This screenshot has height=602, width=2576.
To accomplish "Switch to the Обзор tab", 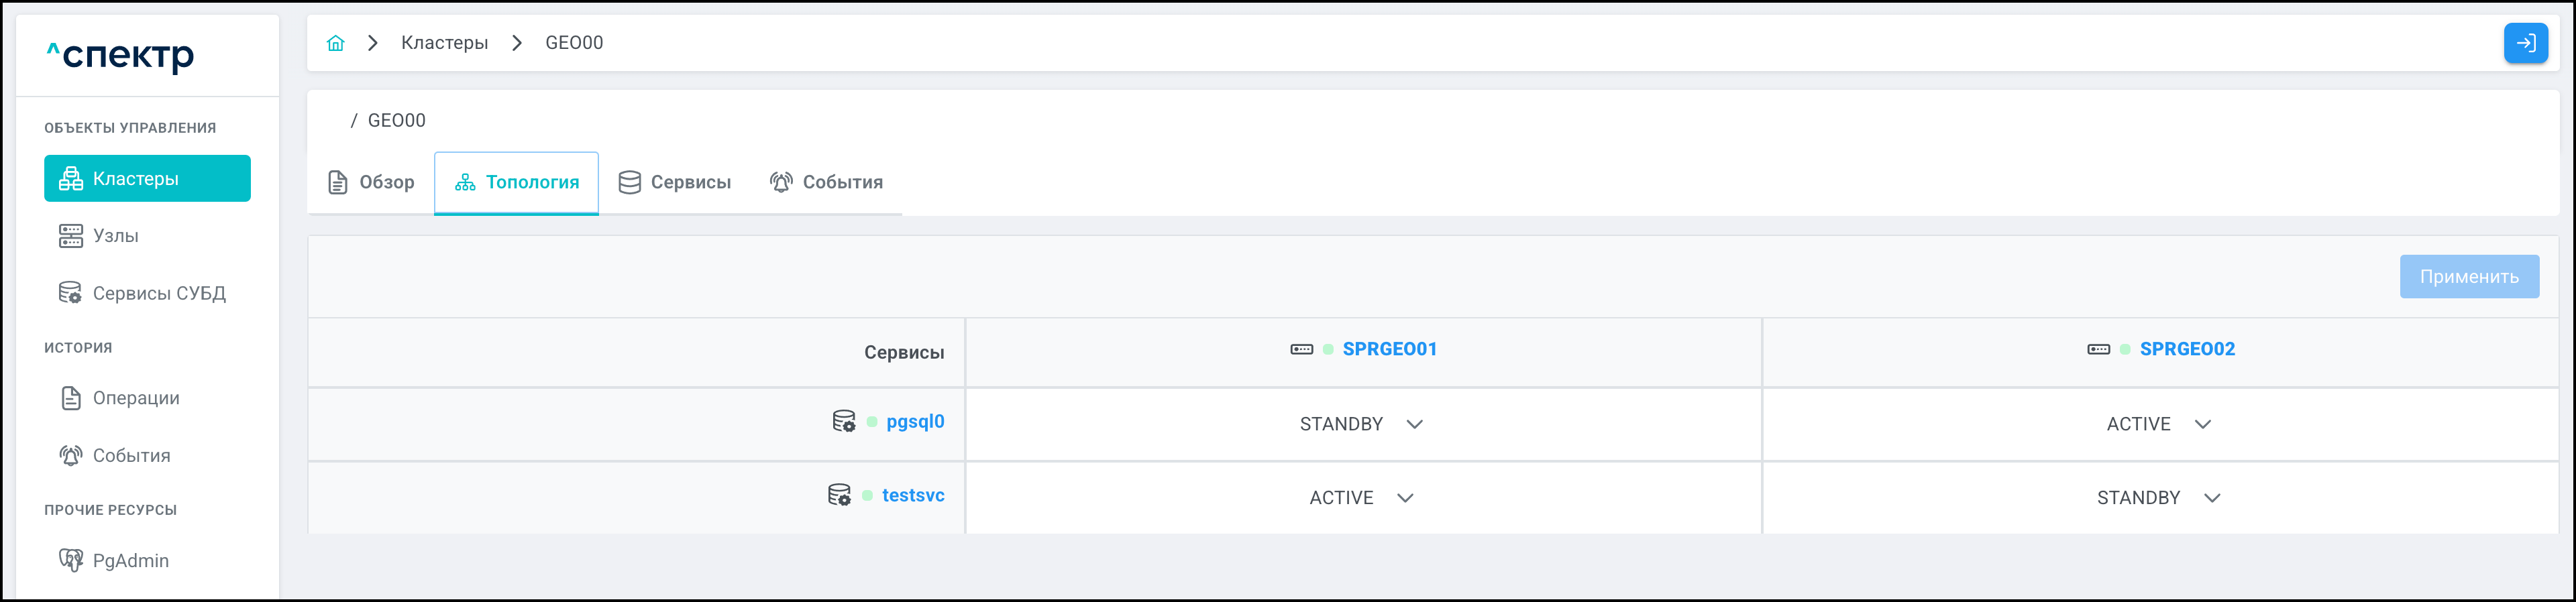I will pos(371,182).
